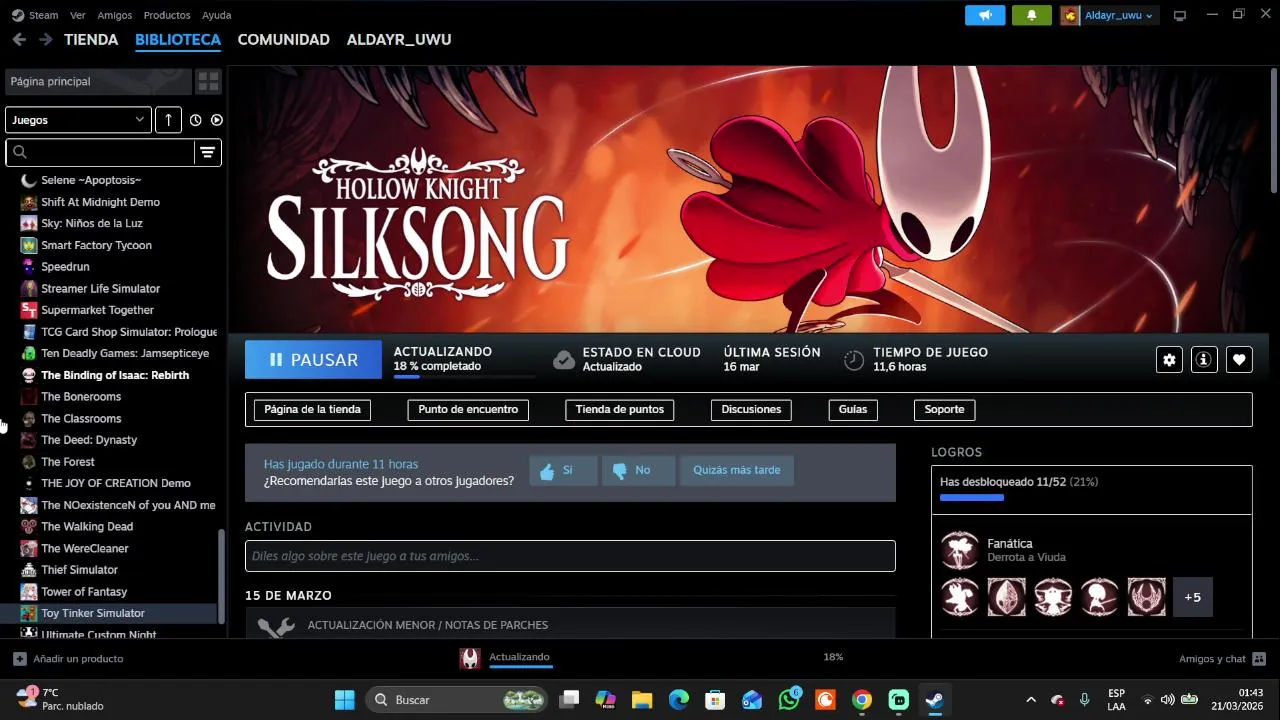
Task: Open Discusiones button
Action: pos(751,409)
